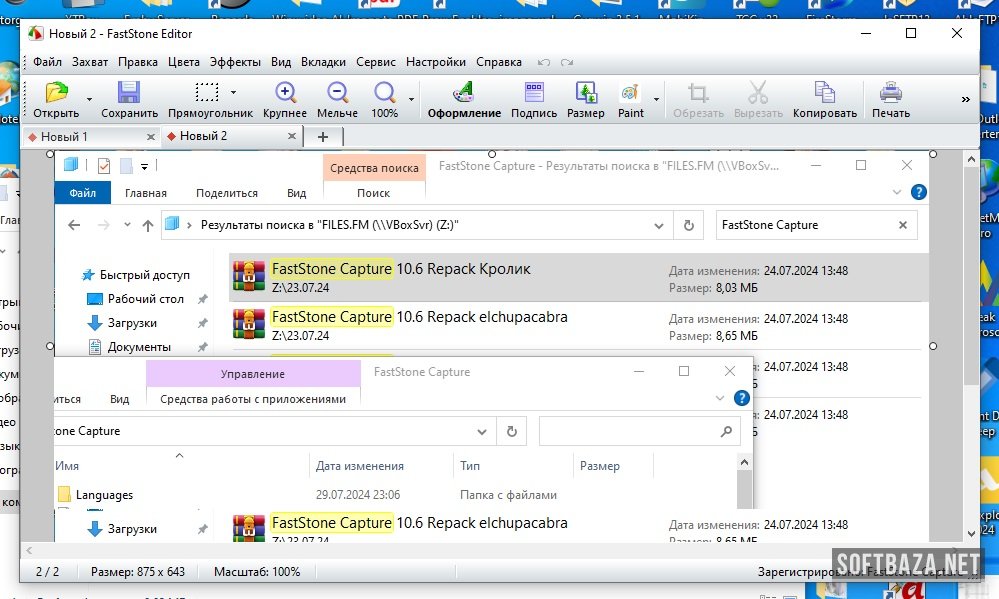Screen dimensions: 999x599
Task: Expand the zoom 100% dropdown arrow
Action: point(411,99)
